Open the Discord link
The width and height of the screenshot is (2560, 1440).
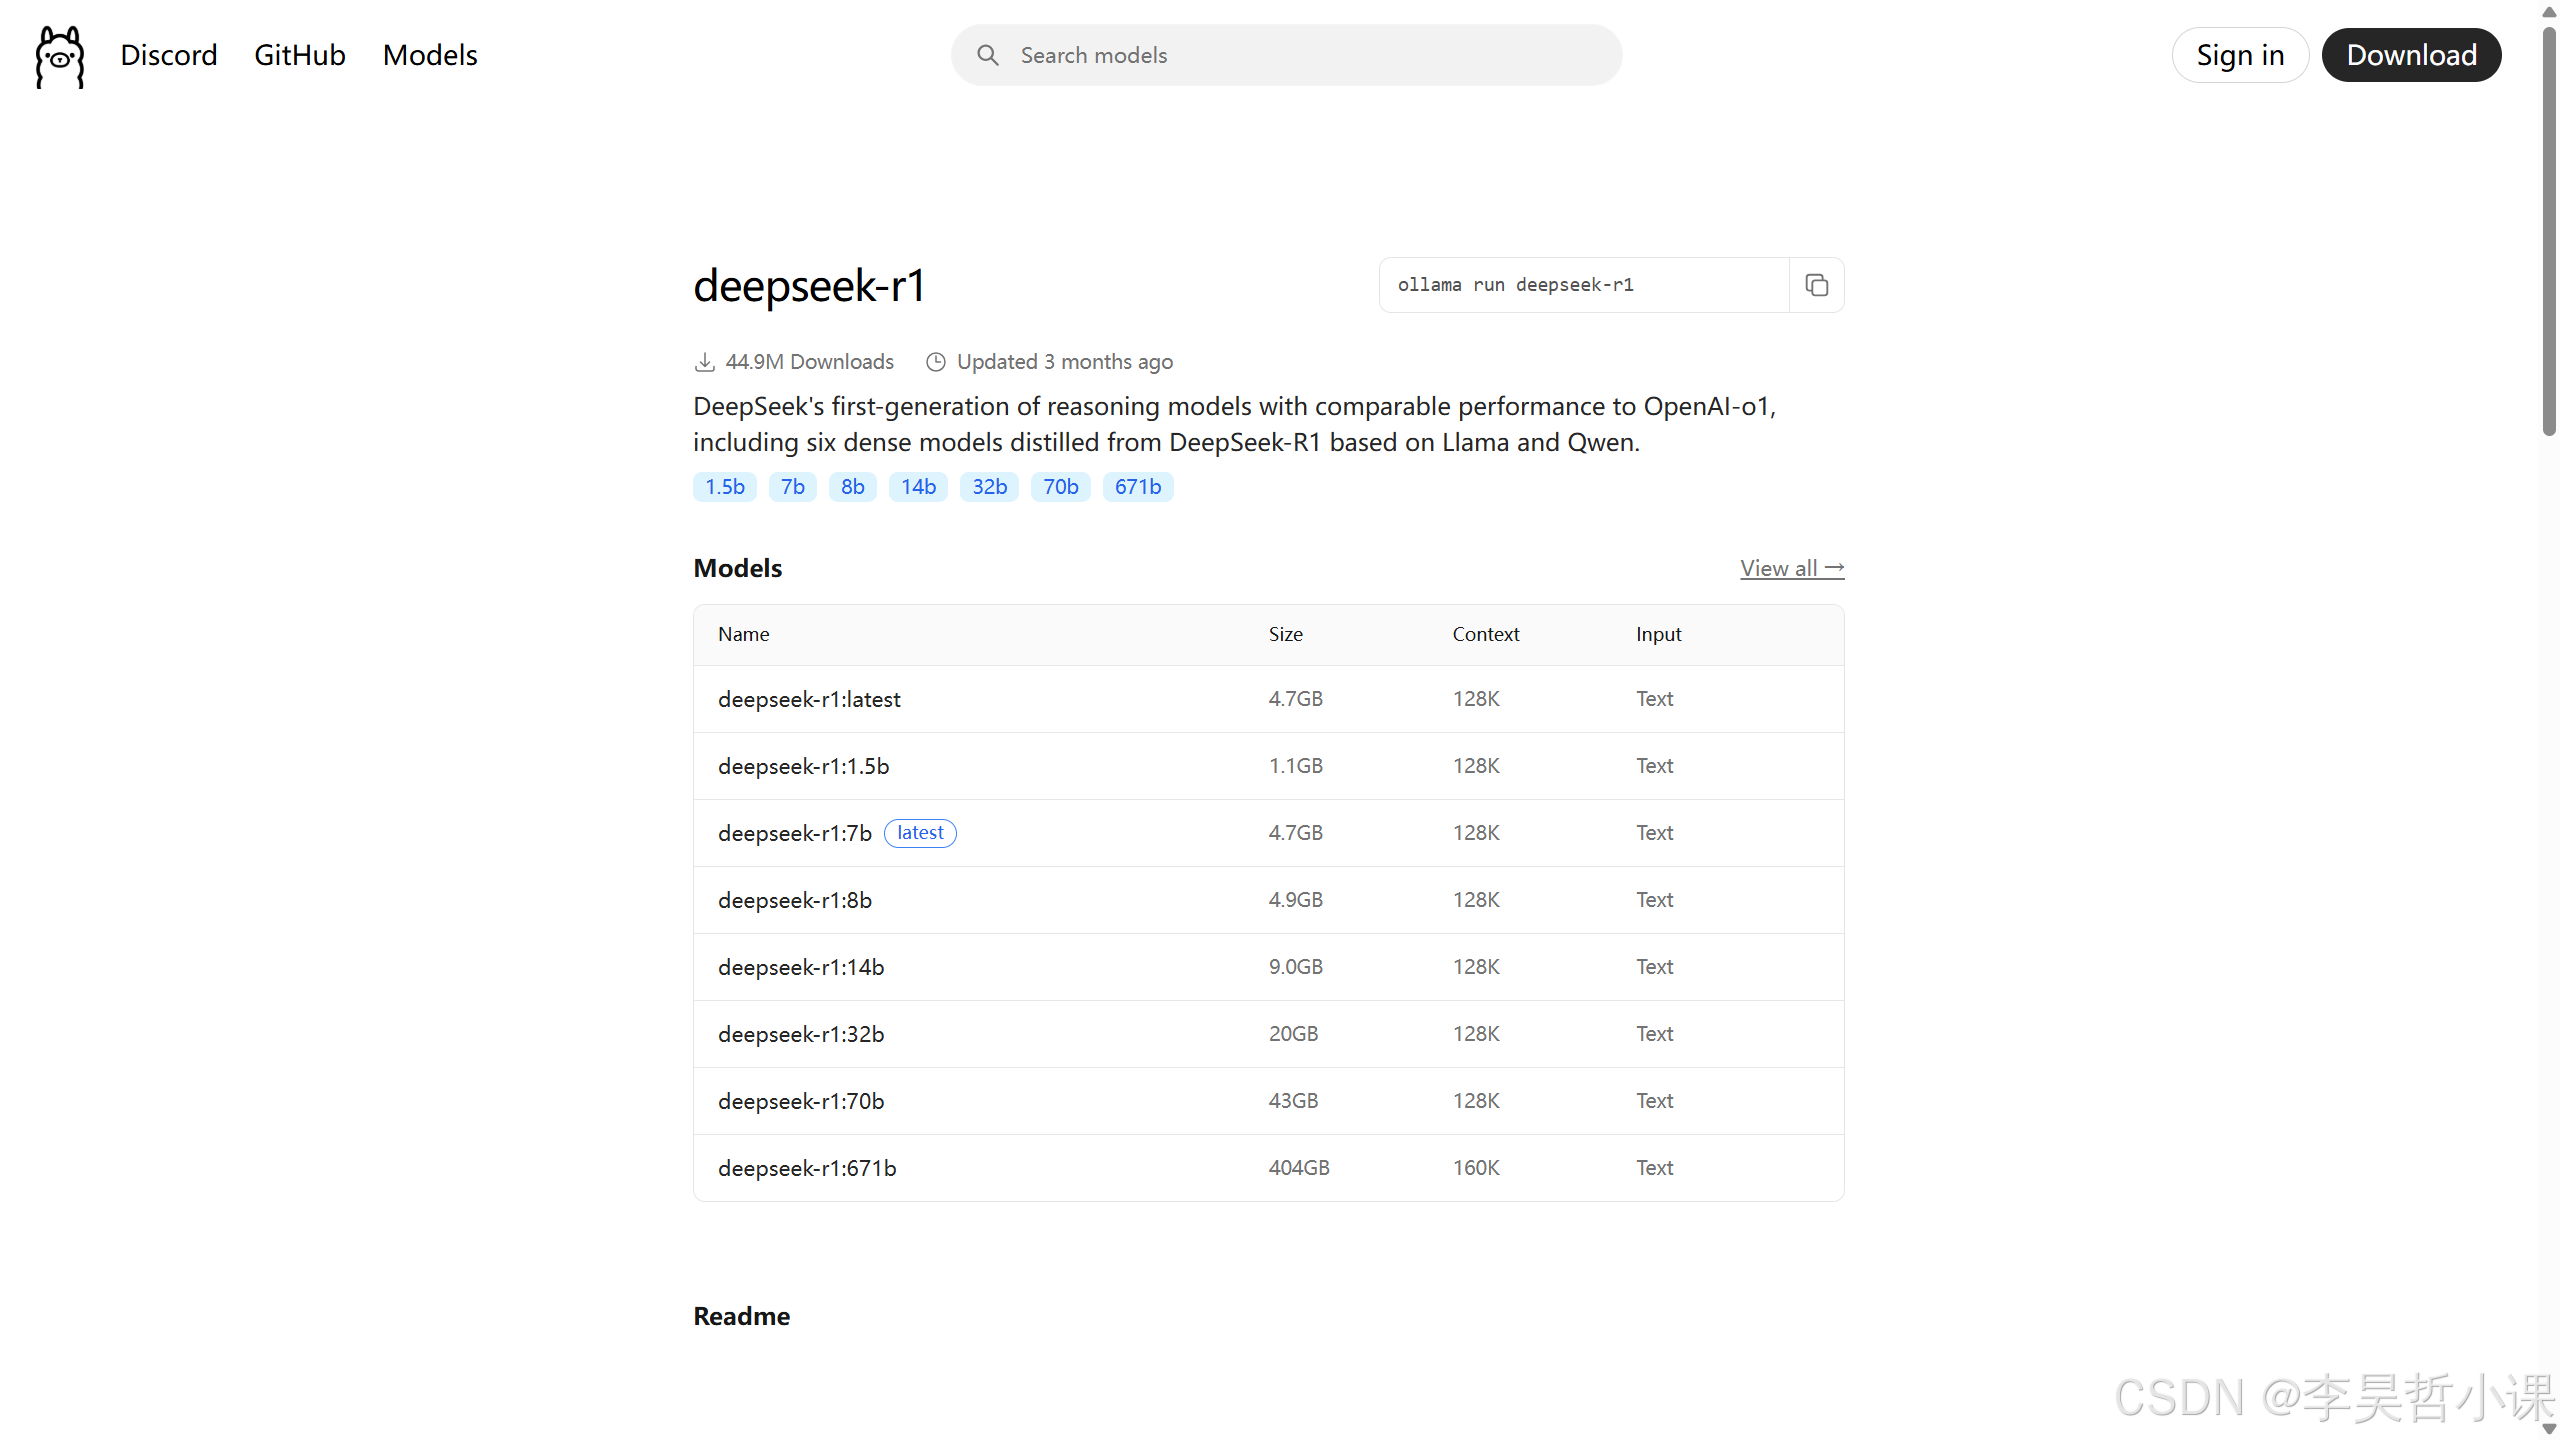point(168,55)
